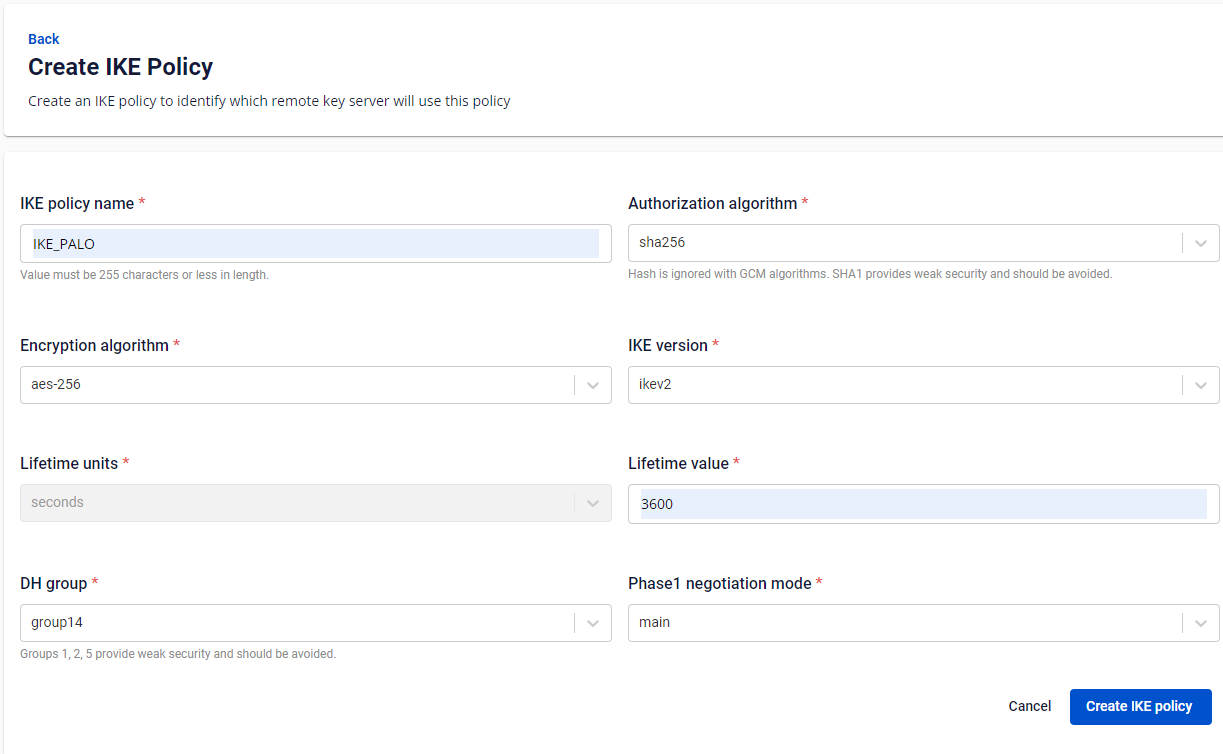Open the group14 DH group dropdown
Viewport: 1223px width, 754px height.
(315, 623)
